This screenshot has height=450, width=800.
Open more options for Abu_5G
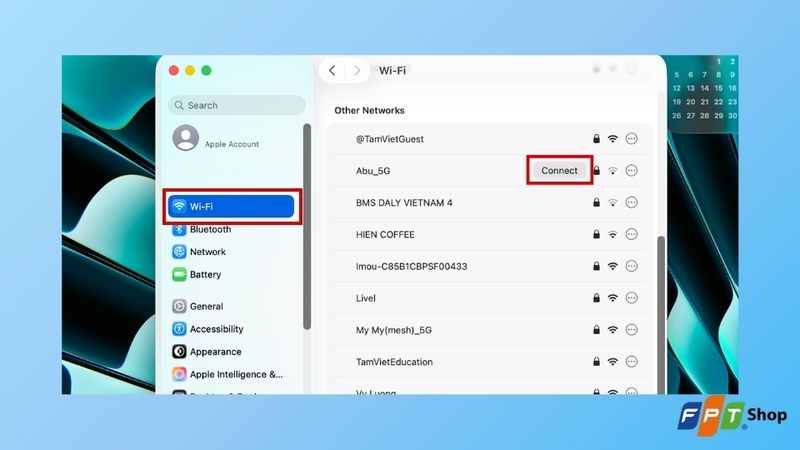[x=632, y=170]
